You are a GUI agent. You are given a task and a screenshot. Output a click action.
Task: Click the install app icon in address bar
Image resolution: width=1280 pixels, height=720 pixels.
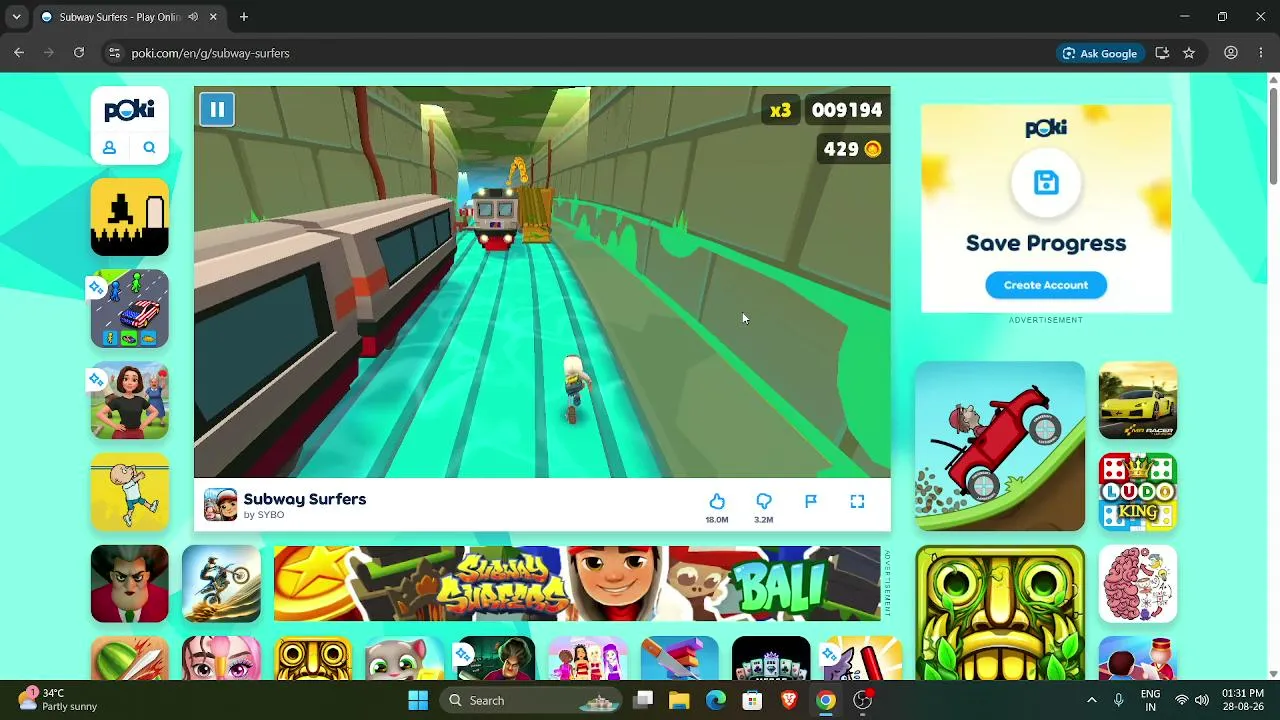point(1162,53)
